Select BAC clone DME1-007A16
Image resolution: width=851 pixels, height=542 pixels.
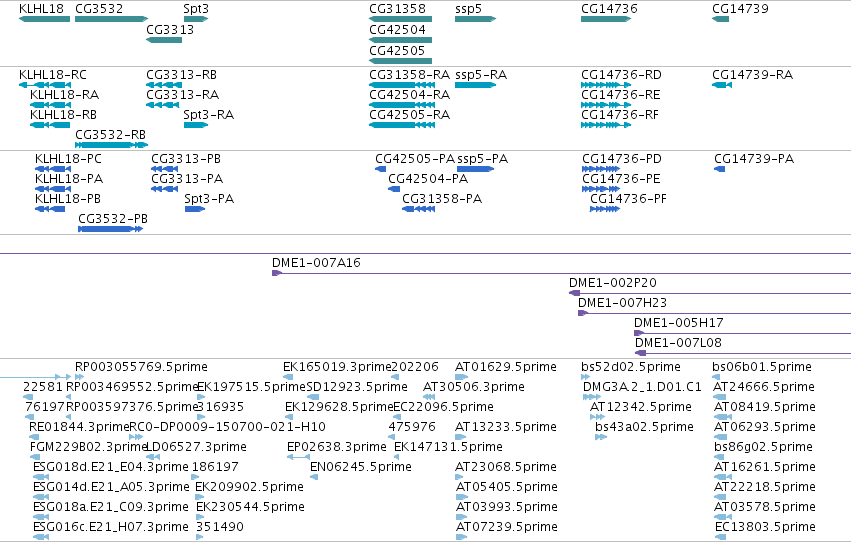pyautogui.click(x=561, y=273)
